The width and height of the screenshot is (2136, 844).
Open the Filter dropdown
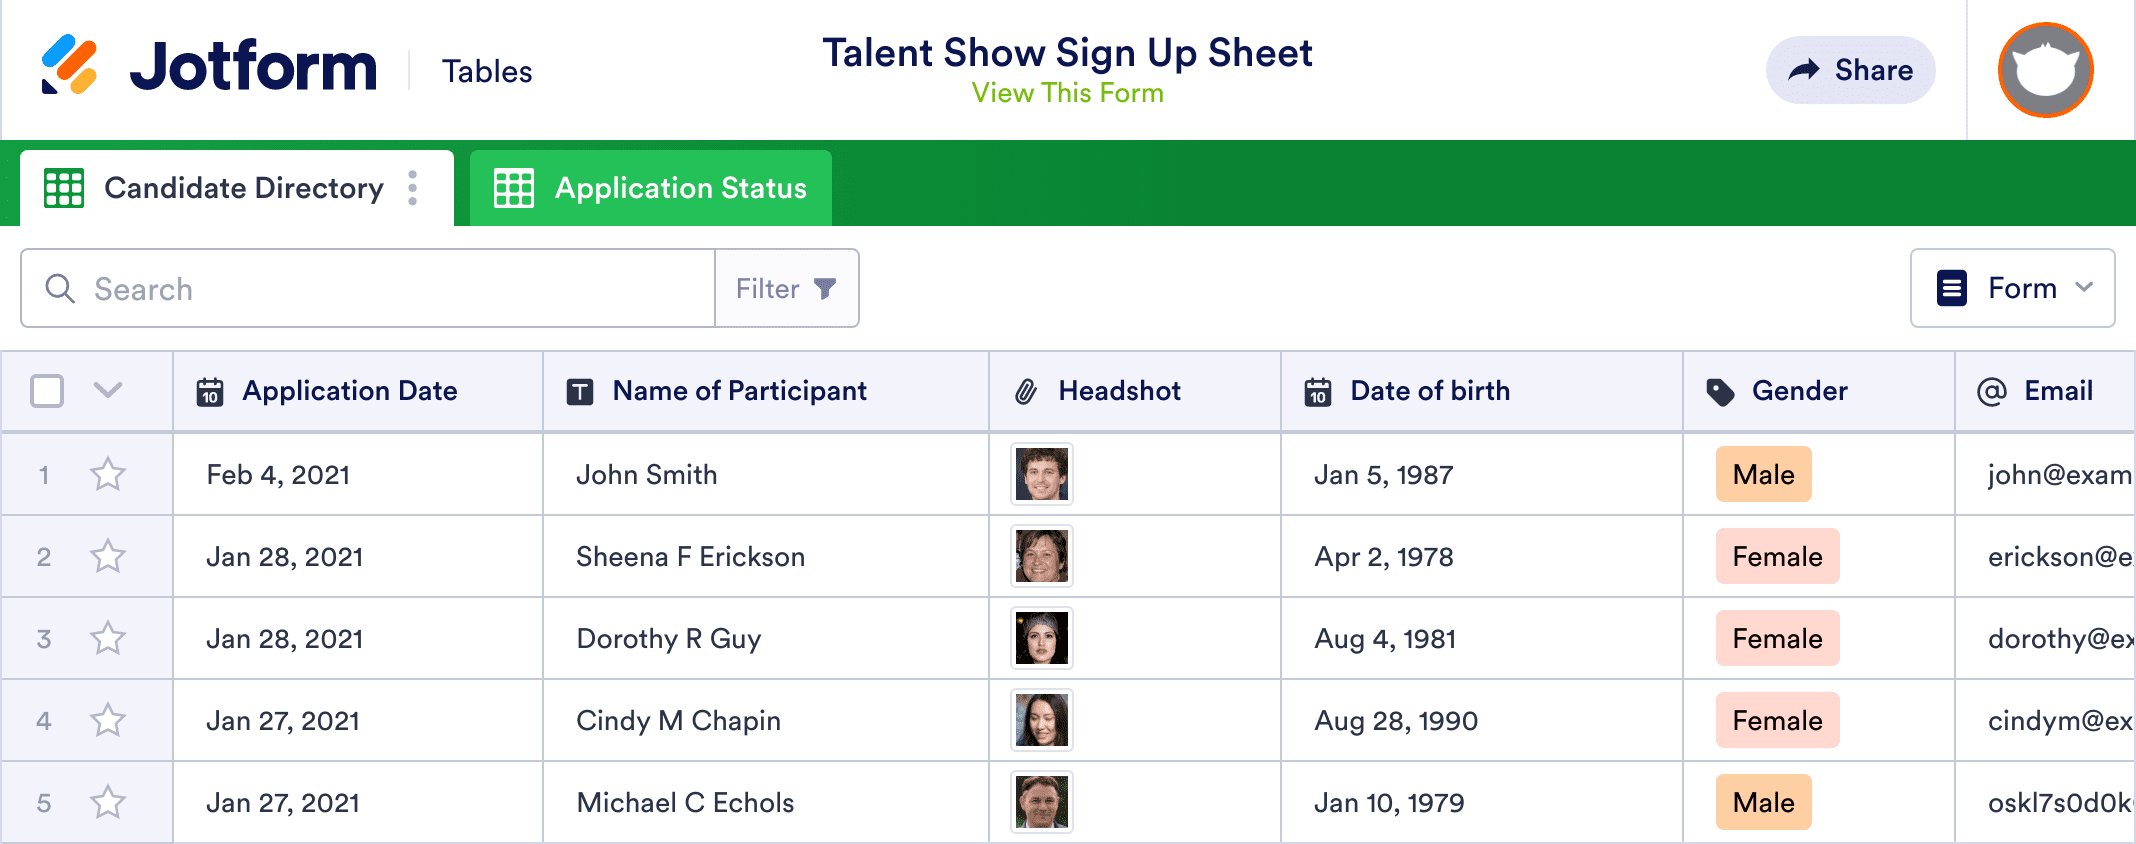click(786, 289)
